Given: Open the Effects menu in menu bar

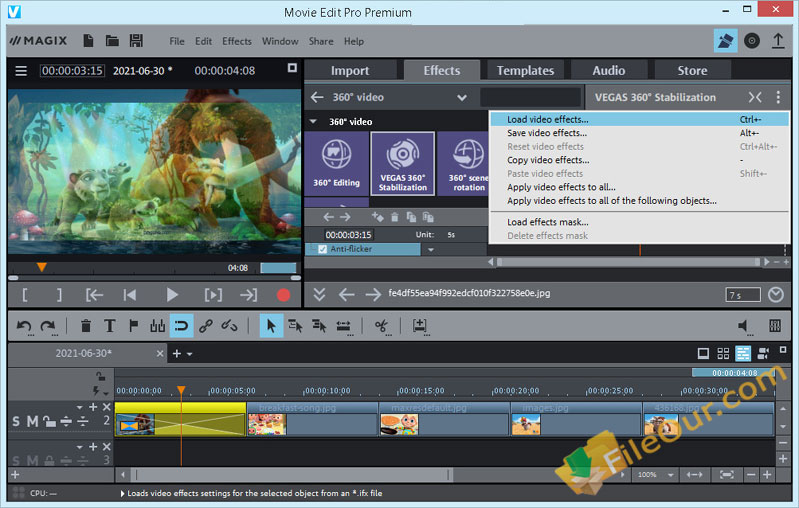Looking at the screenshot, I should click(x=236, y=41).
